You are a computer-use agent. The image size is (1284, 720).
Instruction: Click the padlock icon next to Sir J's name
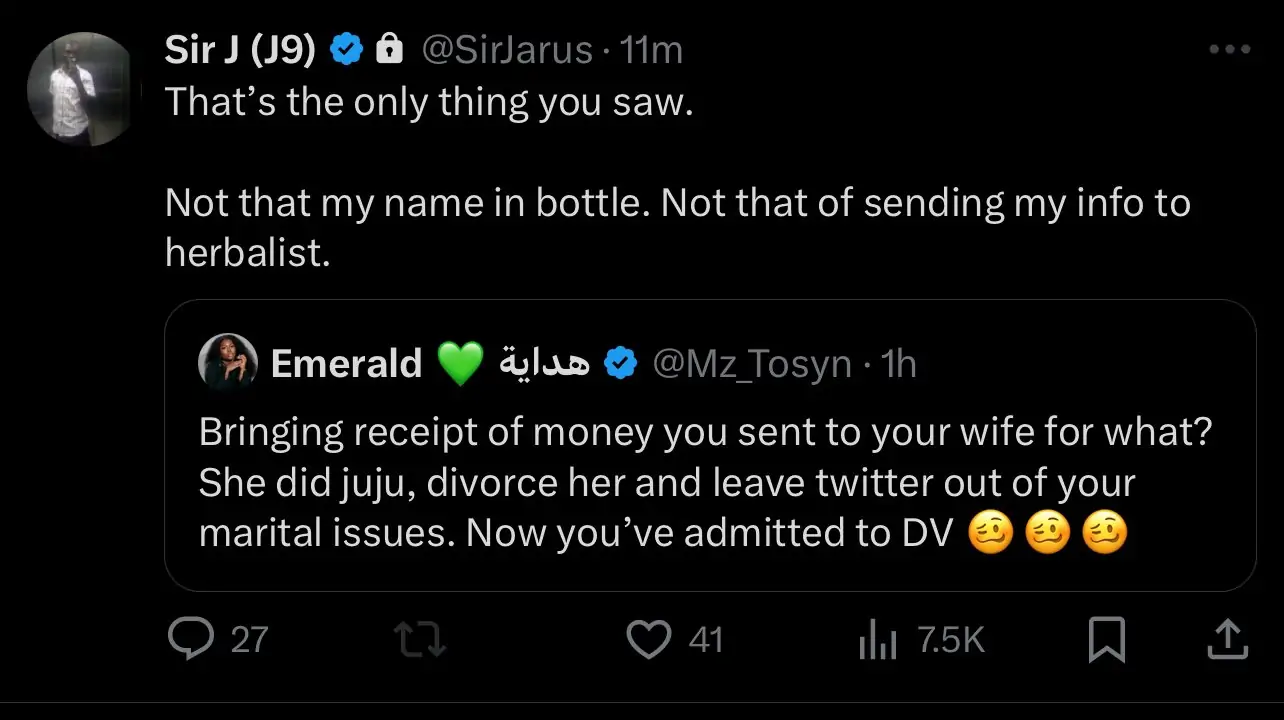coord(389,50)
